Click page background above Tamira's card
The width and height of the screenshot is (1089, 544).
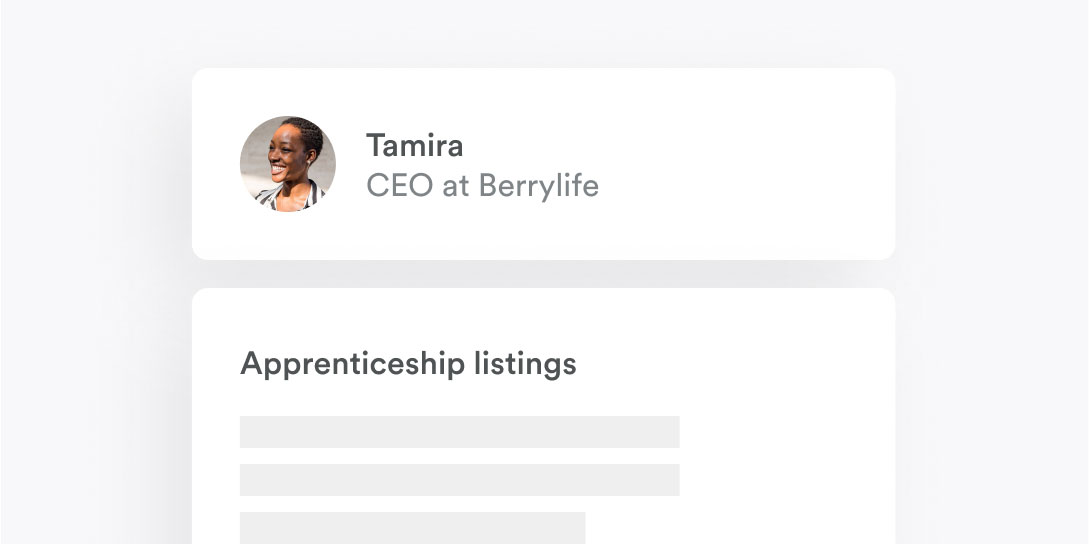[x=543, y=33]
